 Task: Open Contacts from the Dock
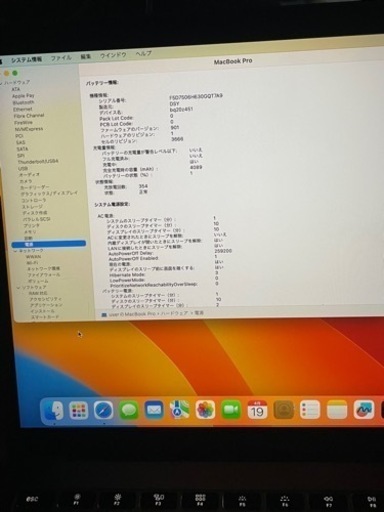tap(284, 410)
